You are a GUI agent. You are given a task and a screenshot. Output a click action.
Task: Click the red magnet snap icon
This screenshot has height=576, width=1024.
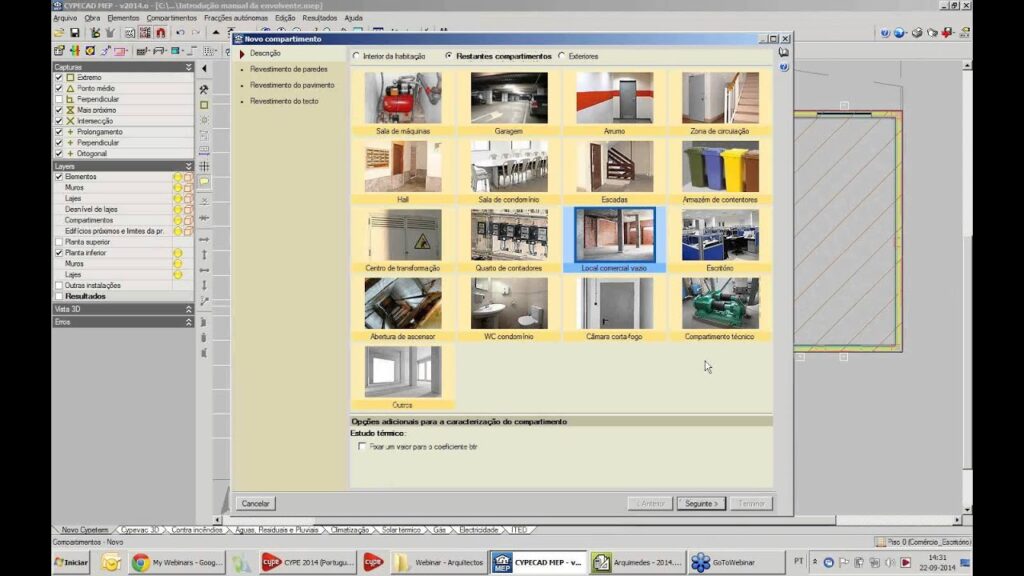coord(161,33)
